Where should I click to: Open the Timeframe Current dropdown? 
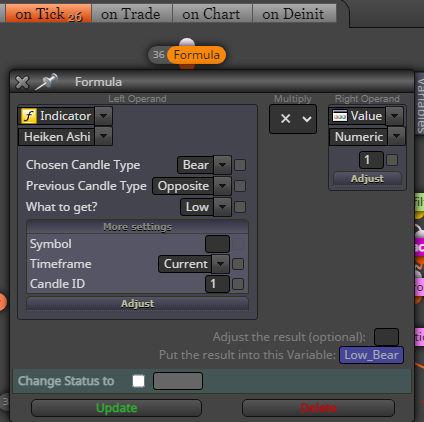coord(194,264)
